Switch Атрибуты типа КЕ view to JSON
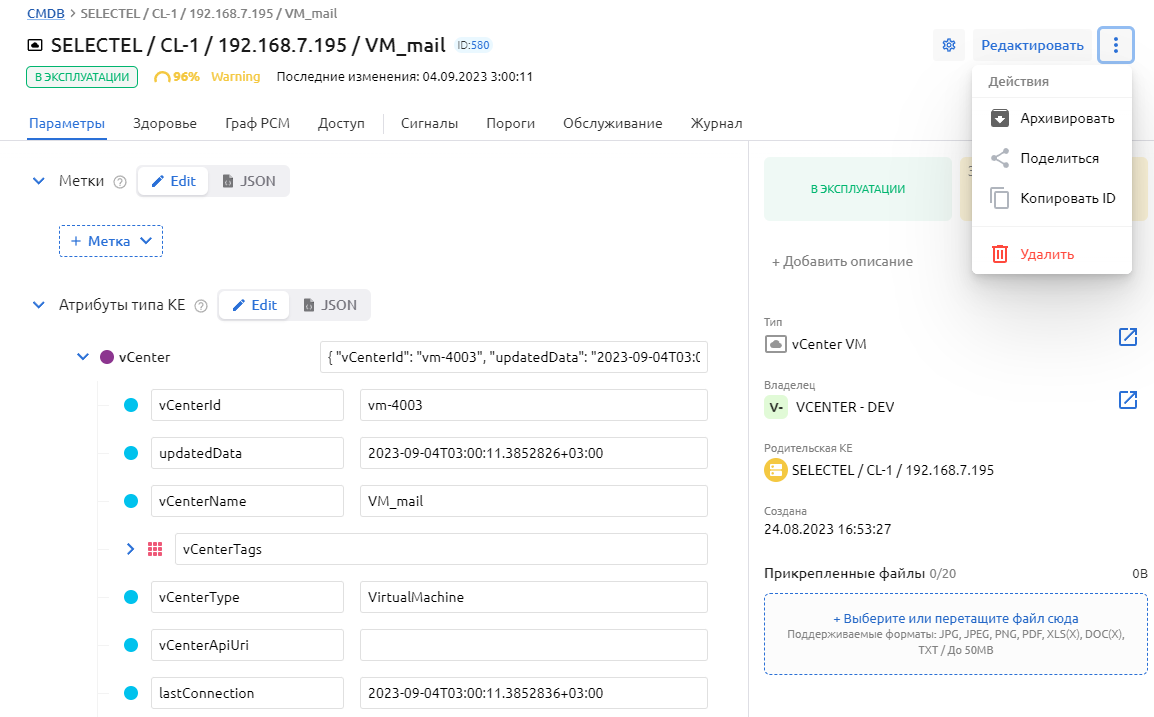 click(330, 305)
